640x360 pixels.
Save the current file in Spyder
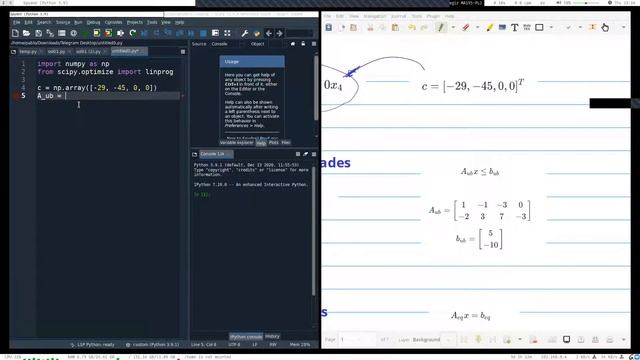38,33
